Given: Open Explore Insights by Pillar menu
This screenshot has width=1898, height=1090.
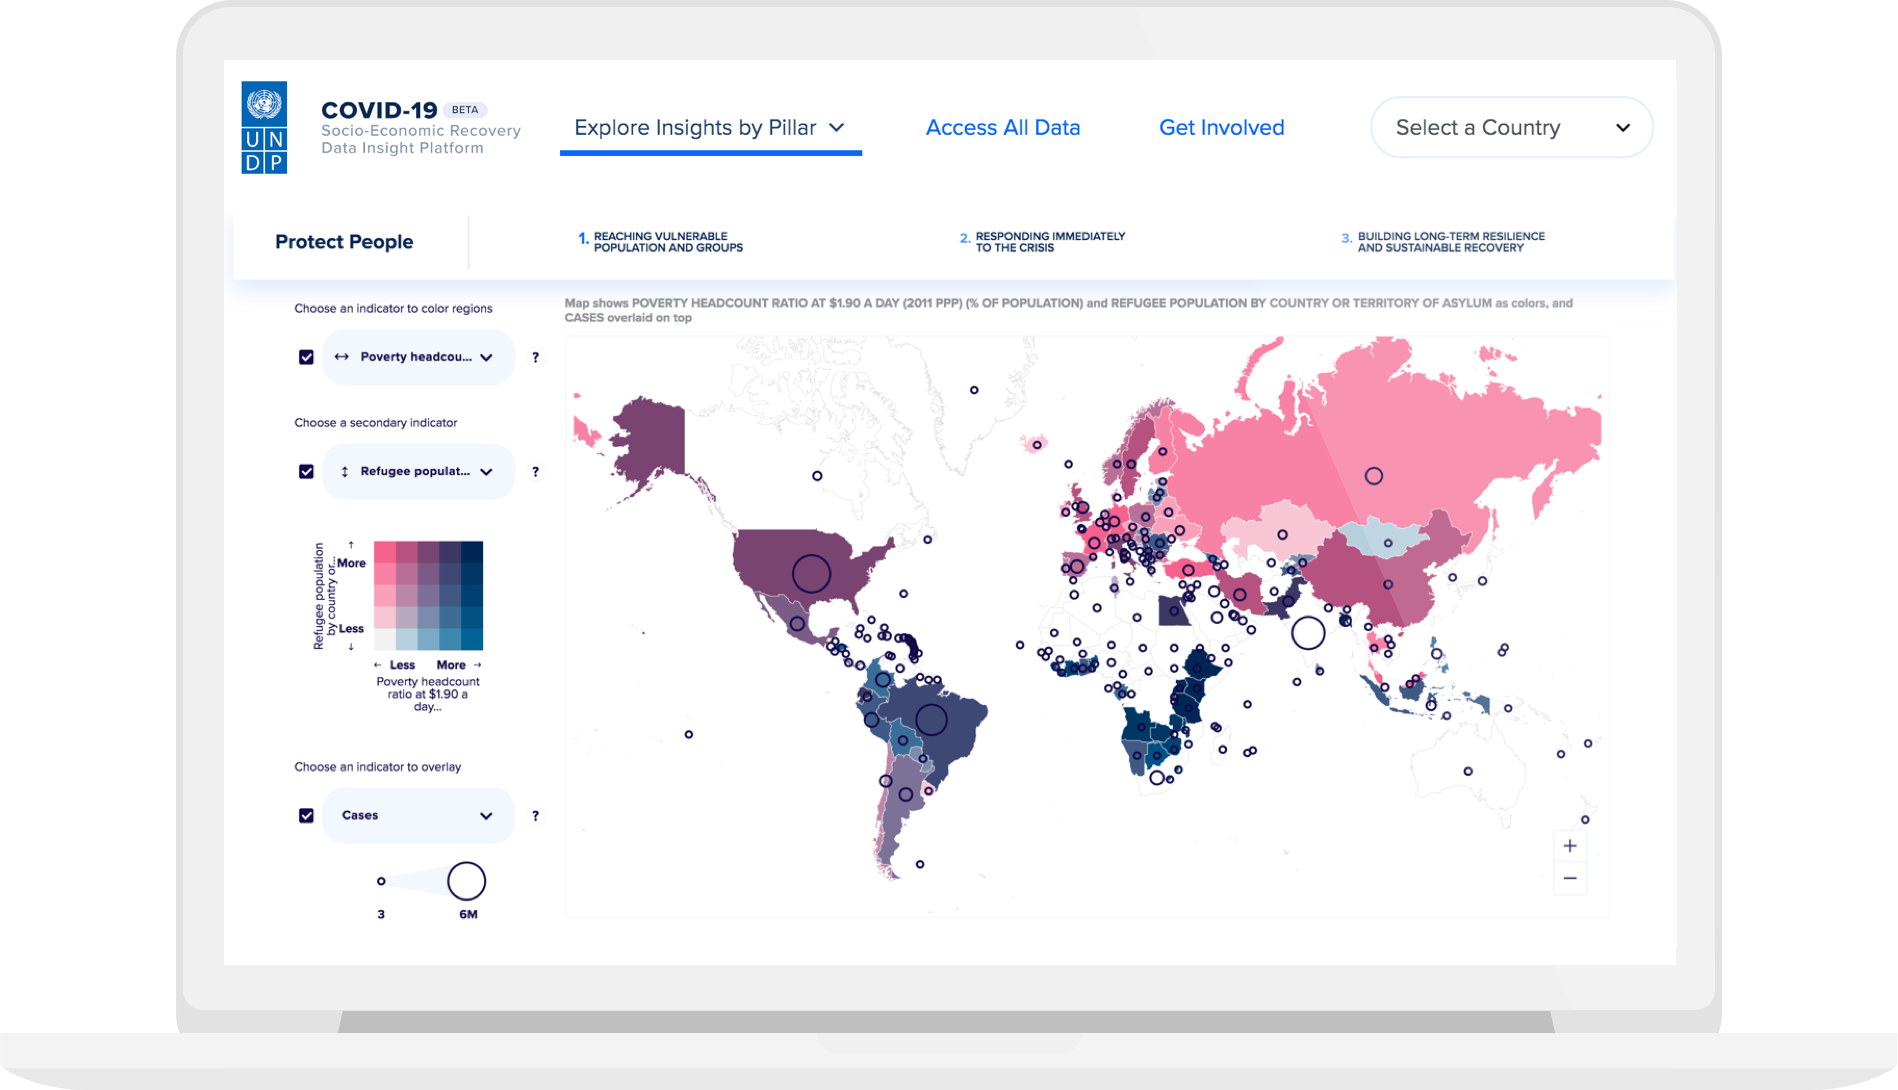Looking at the screenshot, I should tap(710, 128).
